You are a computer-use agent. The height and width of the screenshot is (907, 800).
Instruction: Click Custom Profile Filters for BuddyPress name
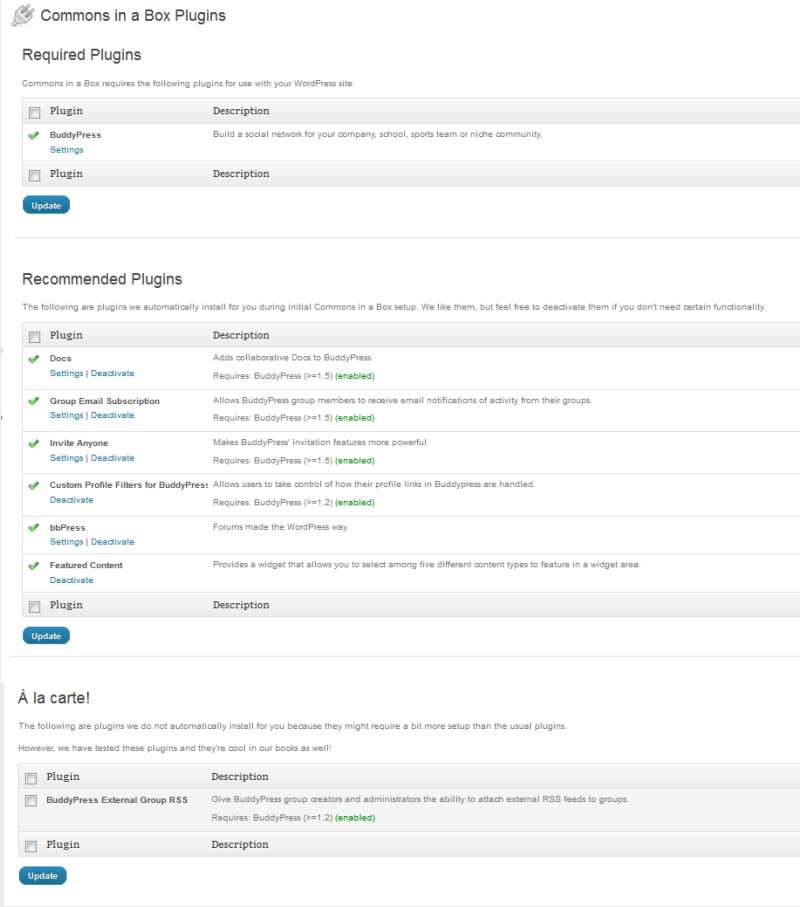pos(128,485)
